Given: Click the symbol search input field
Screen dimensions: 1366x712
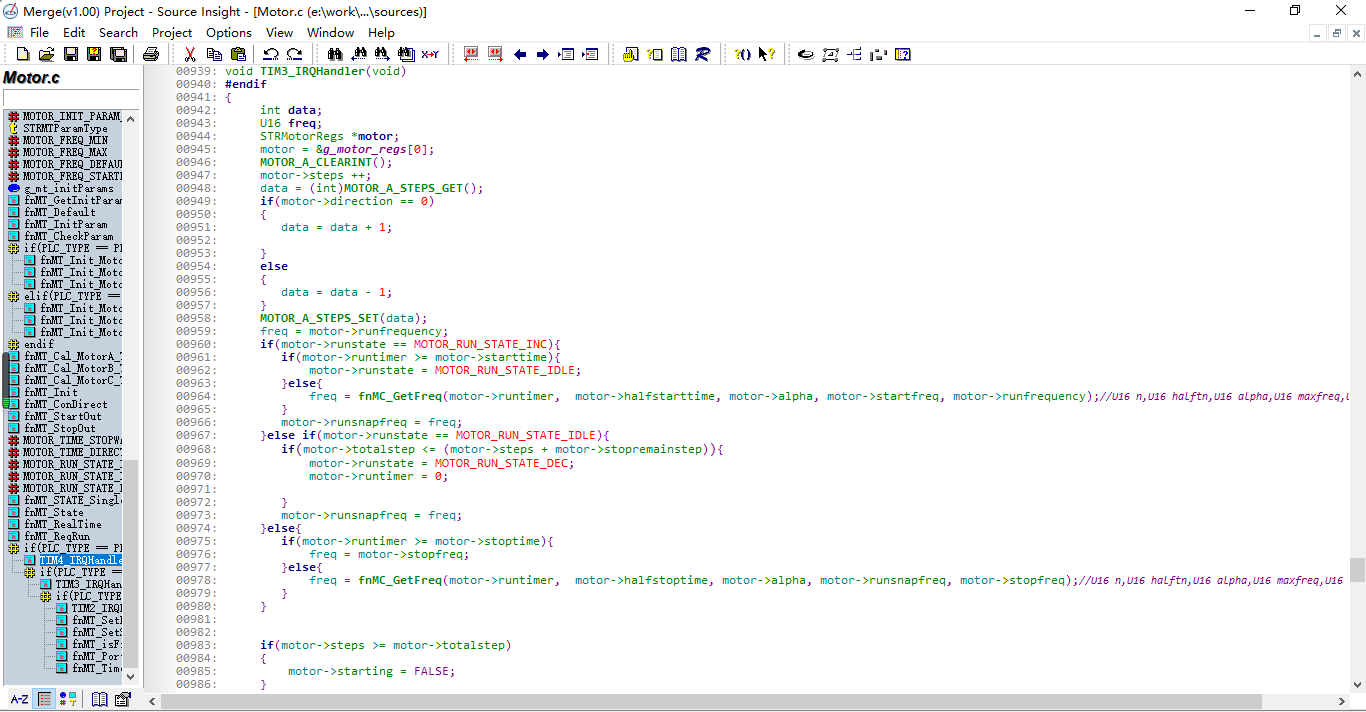Looking at the screenshot, I should [x=70, y=97].
